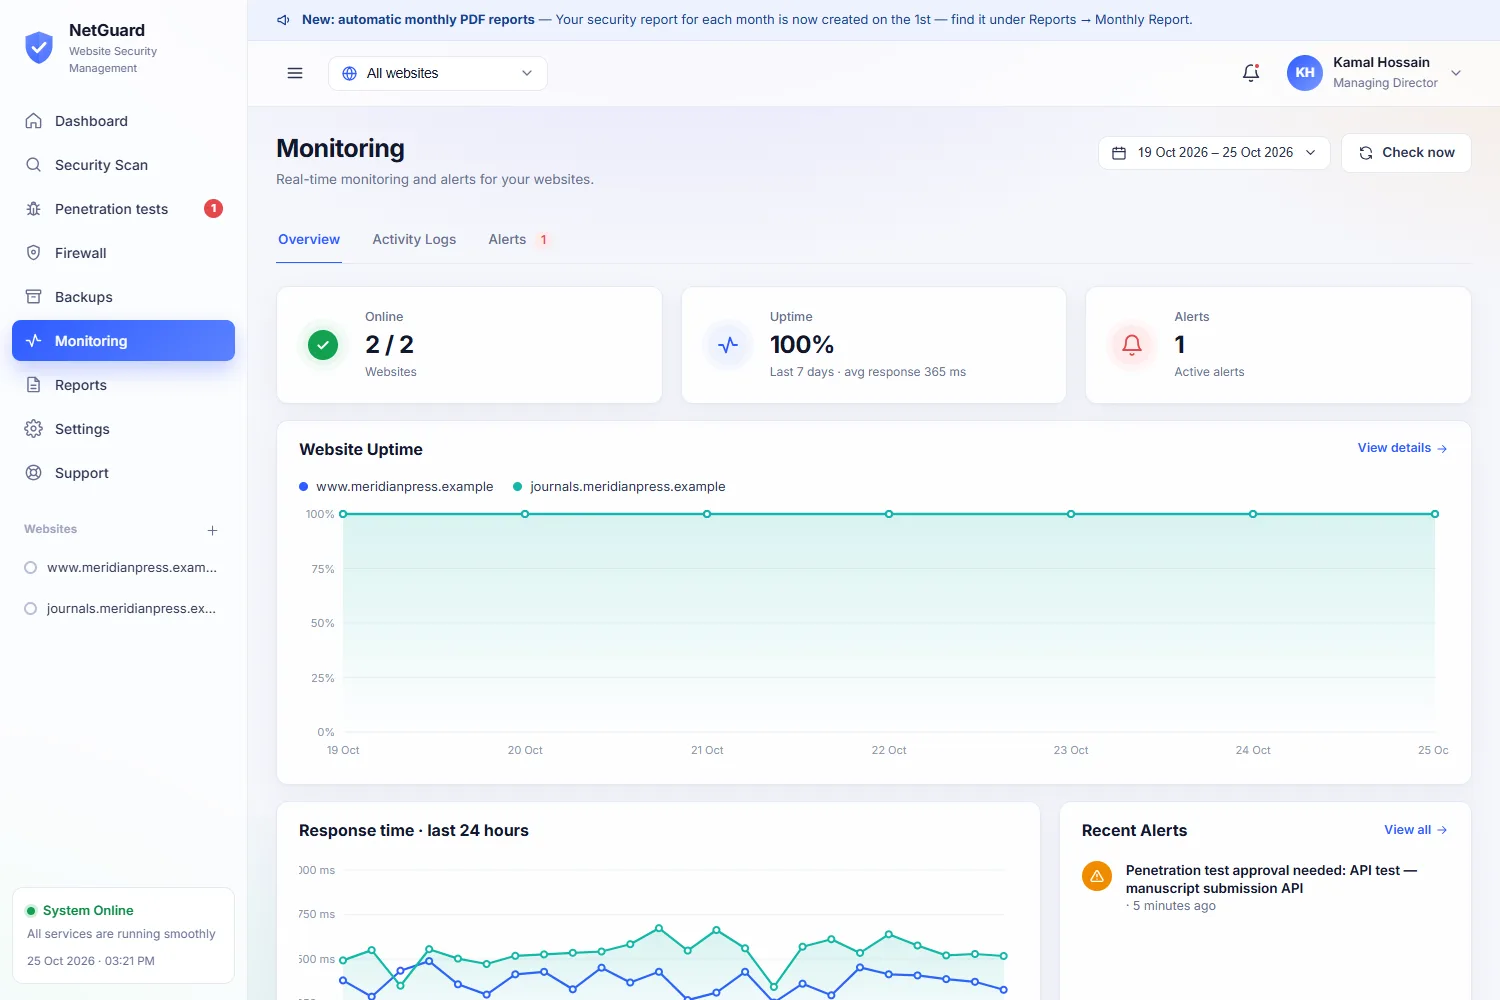Select Monitoring in the sidebar
This screenshot has width=1500, height=1000.
click(123, 341)
